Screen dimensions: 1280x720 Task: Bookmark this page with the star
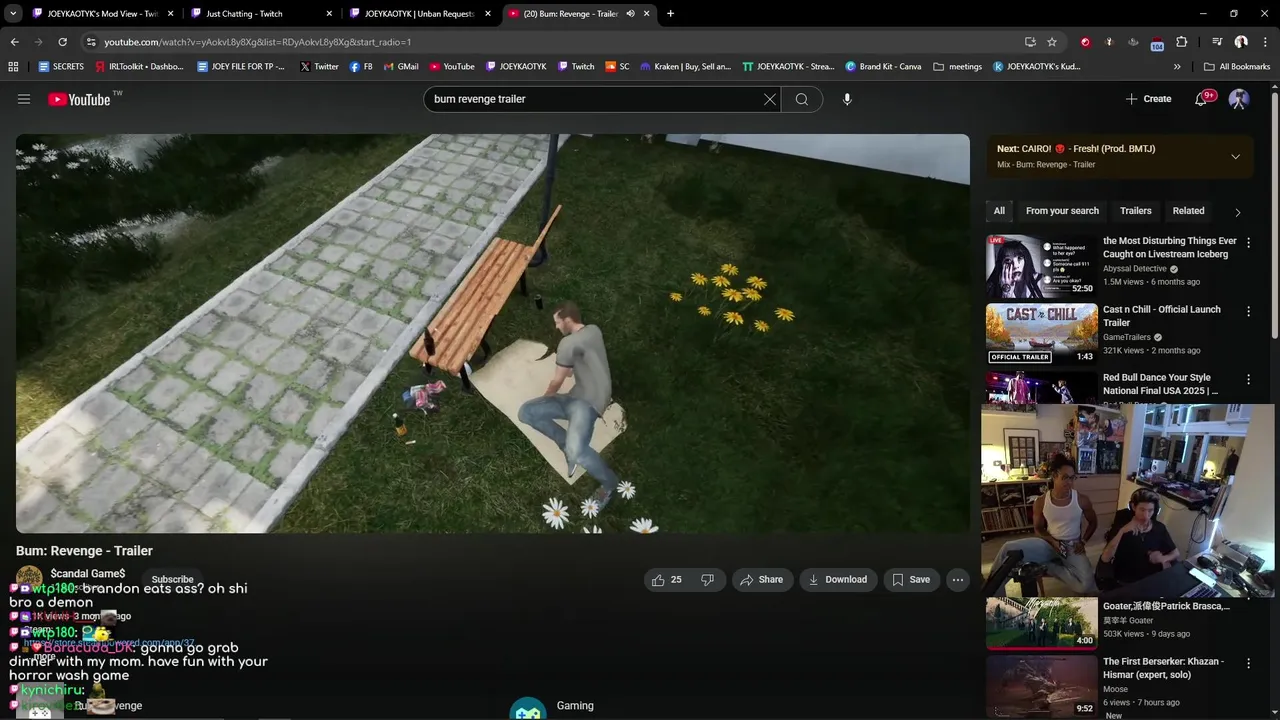(1052, 42)
